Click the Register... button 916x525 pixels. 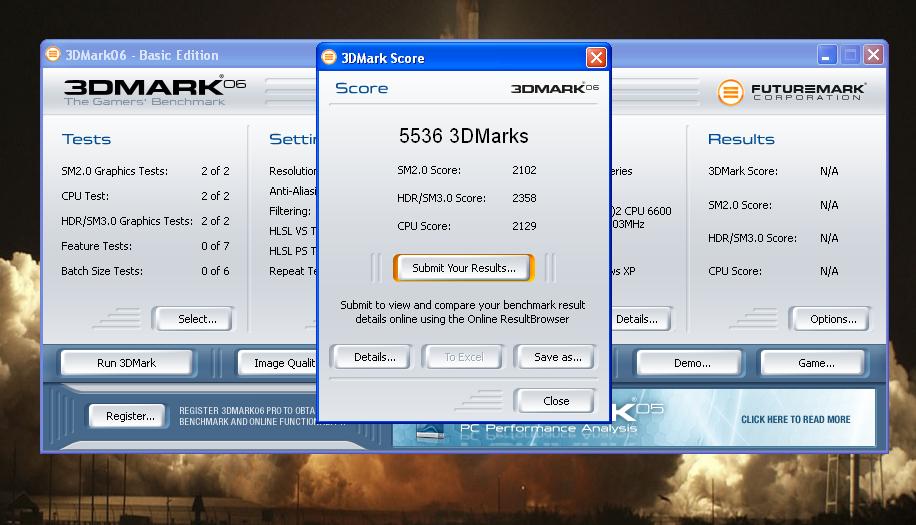[128, 416]
